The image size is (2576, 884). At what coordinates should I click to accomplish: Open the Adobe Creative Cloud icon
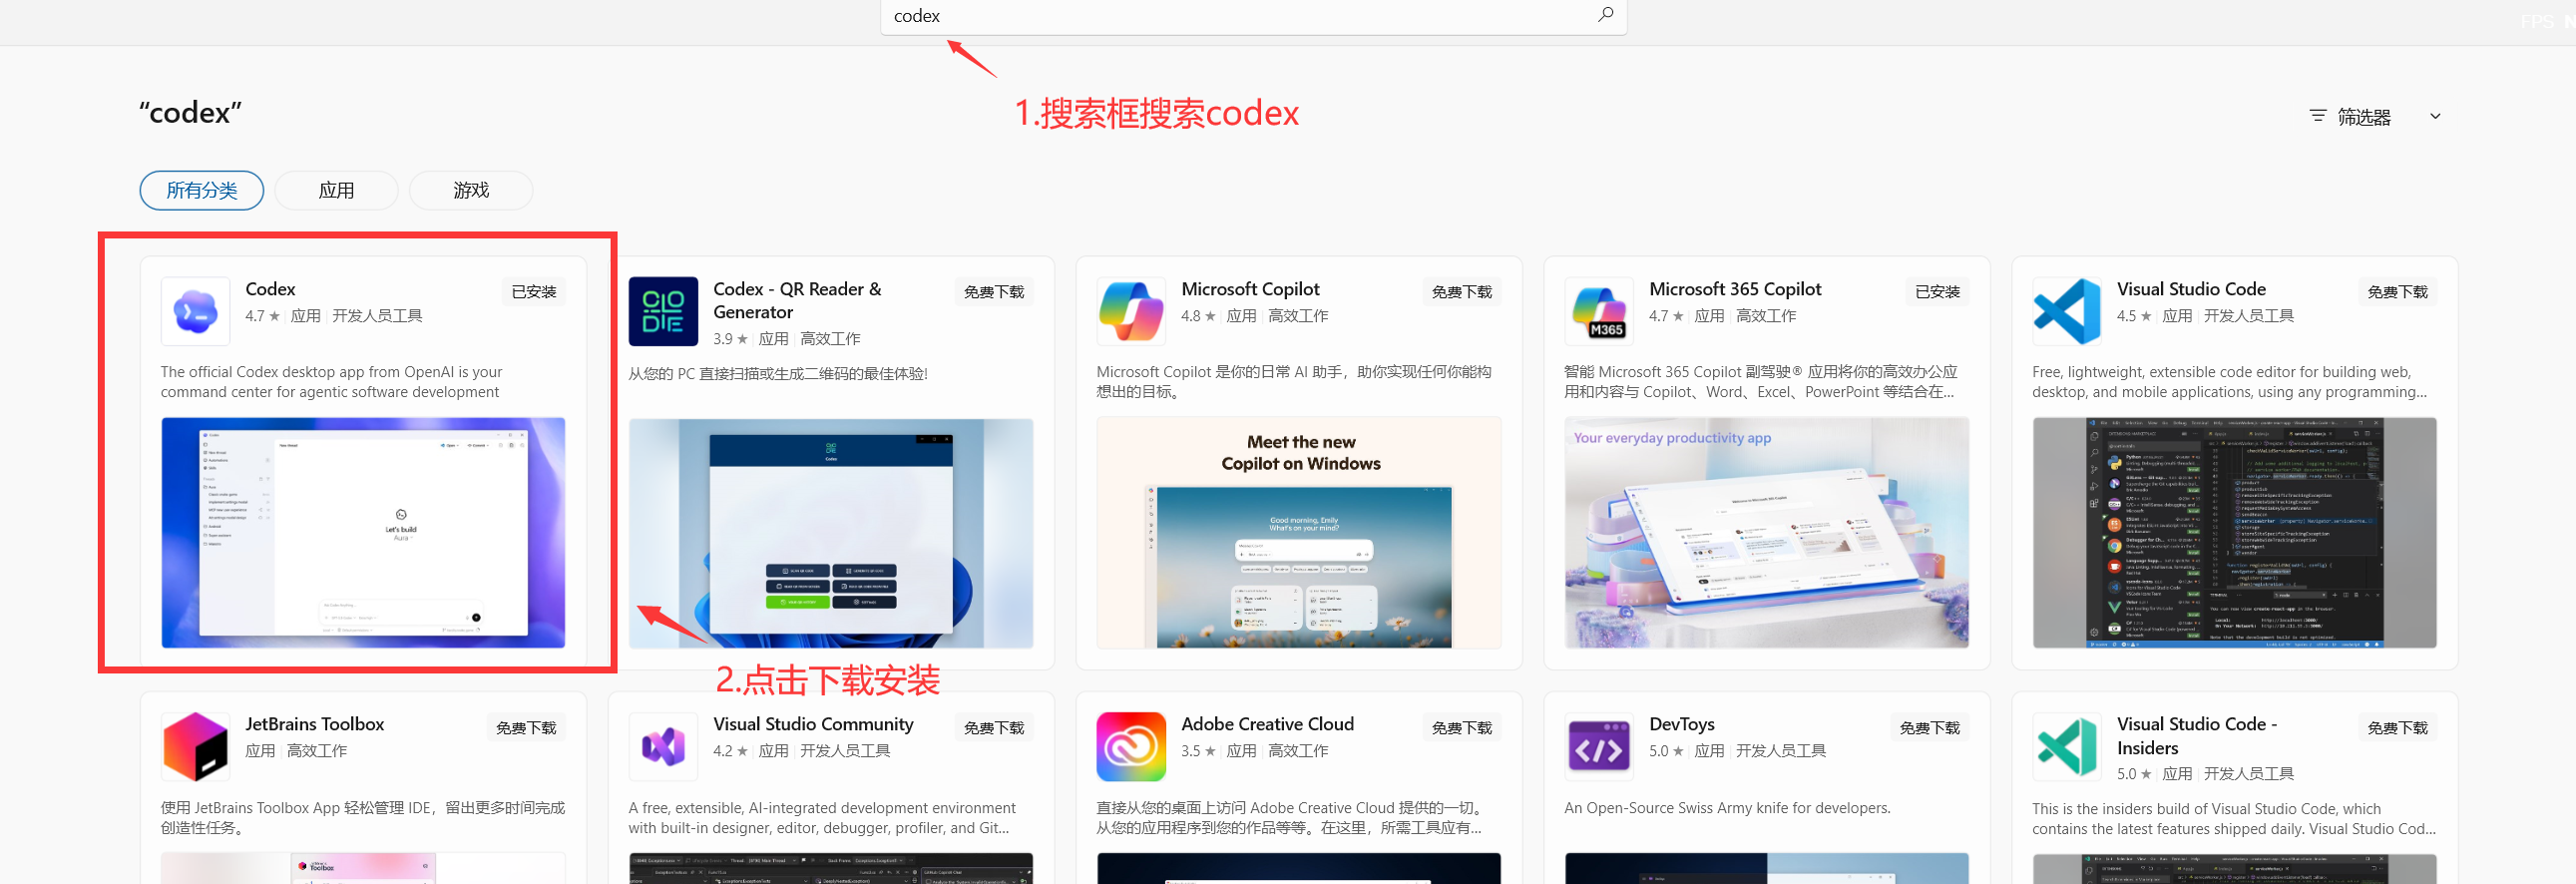[1131, 747]
